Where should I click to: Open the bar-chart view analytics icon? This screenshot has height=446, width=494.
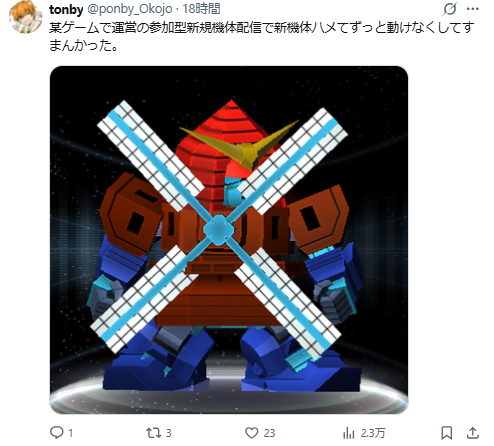[x=349, y=433]
